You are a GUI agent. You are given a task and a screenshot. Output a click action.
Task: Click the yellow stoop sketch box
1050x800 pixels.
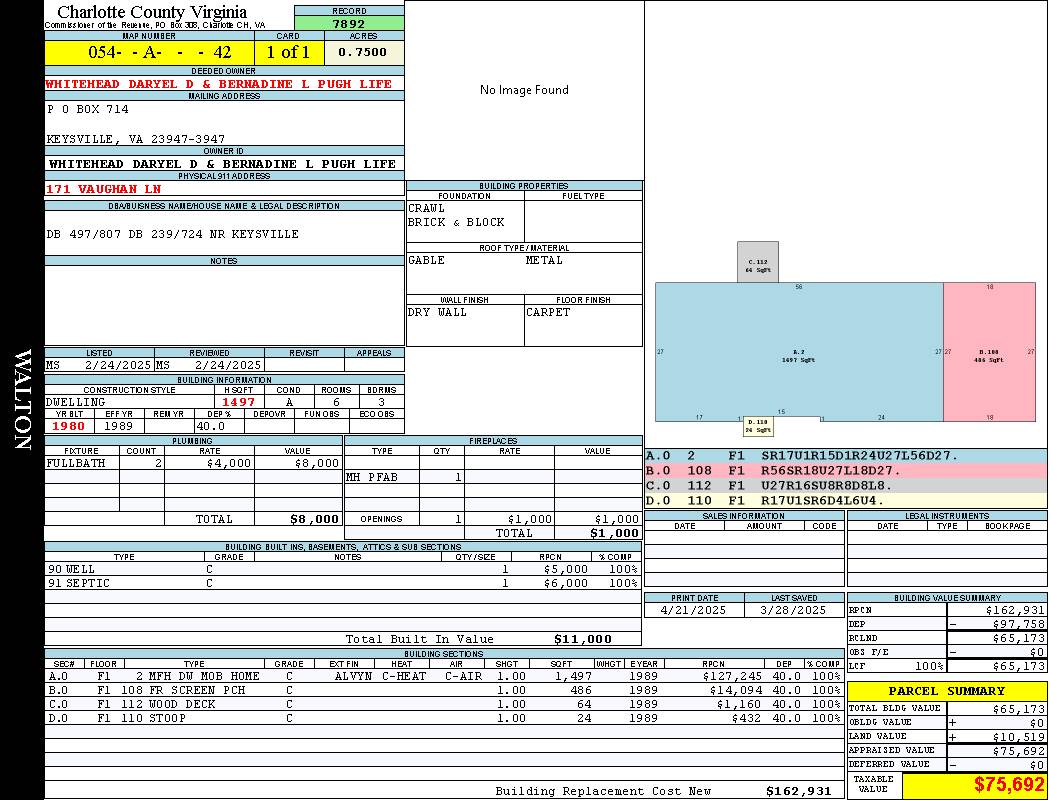coord(758,426)
